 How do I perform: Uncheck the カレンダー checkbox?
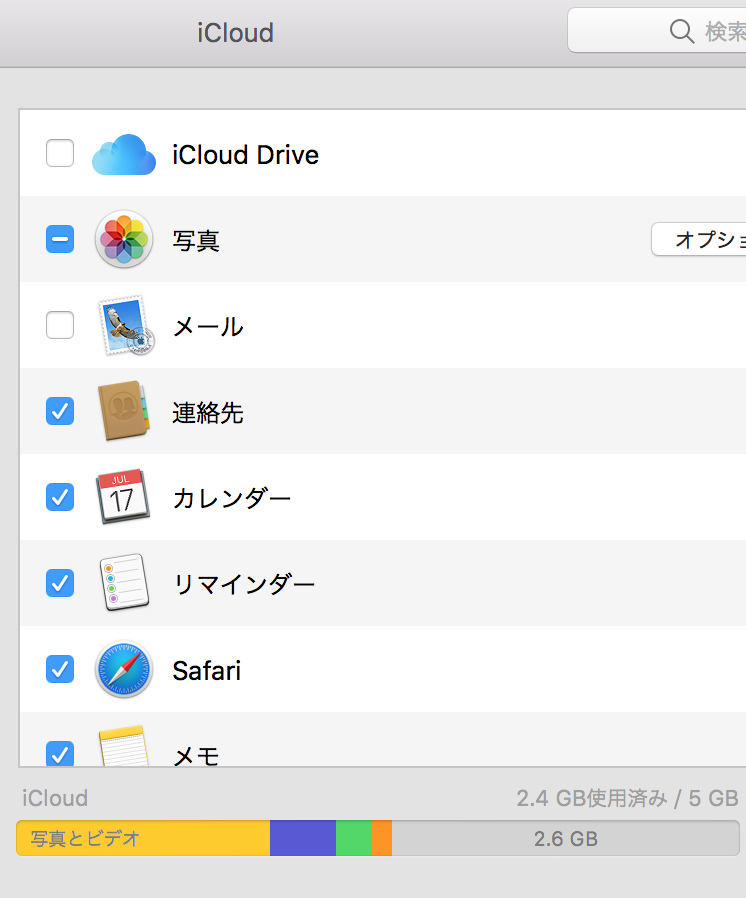60,497
